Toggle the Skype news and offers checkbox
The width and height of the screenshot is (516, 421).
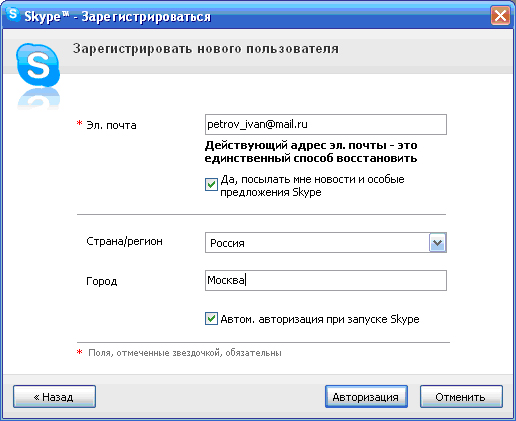click(x=211, y=184)
